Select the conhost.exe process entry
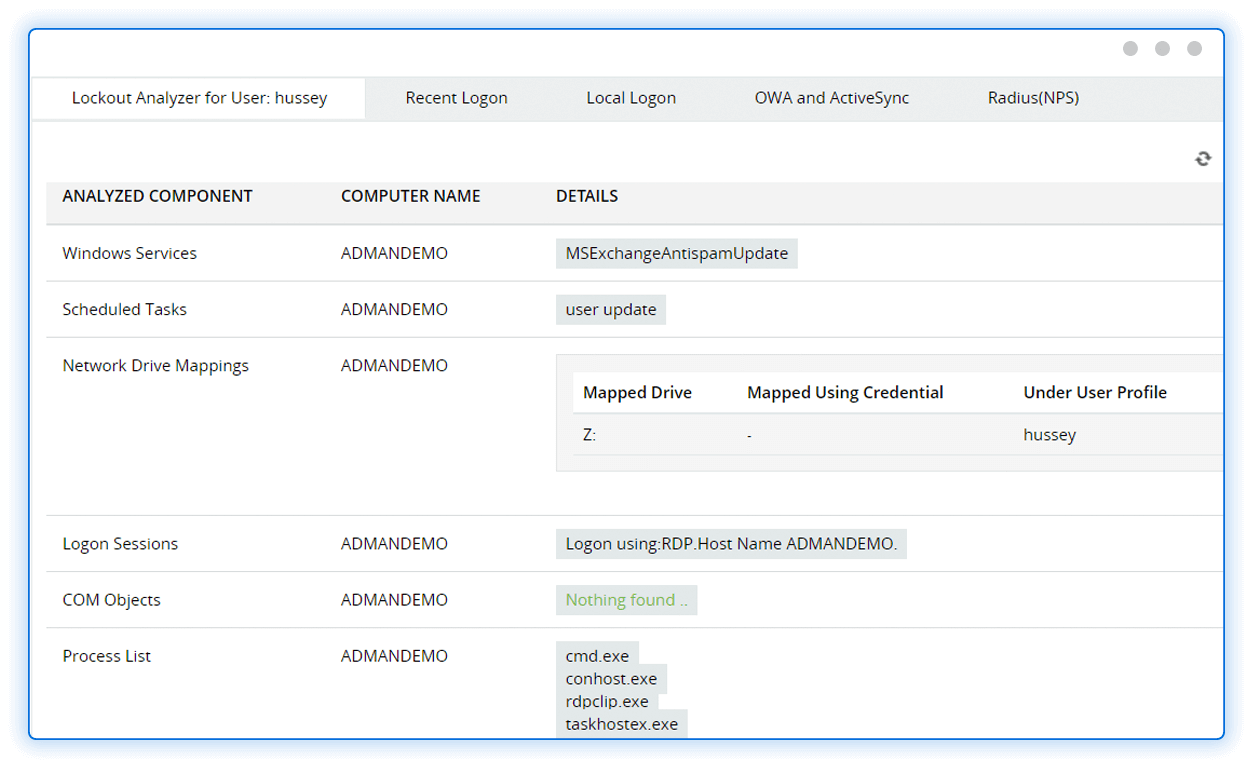This screenshot has height=768, width=1253. 611,679
